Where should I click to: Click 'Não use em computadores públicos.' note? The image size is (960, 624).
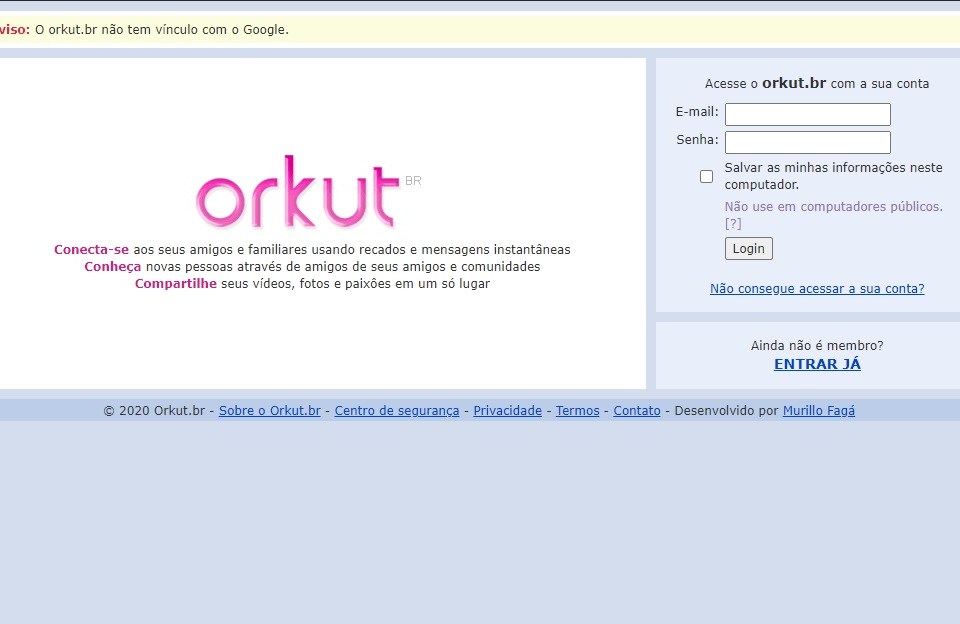click(x=833, y=206)
